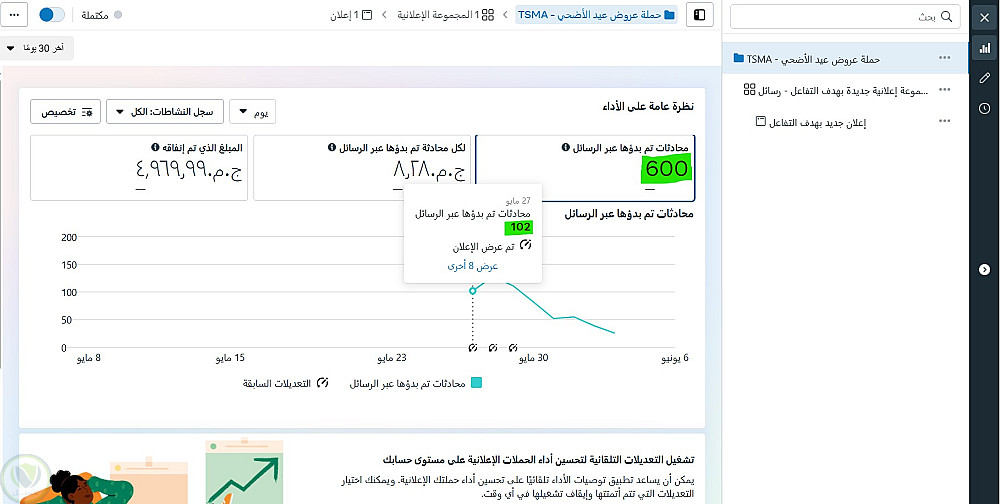
Task: Click the magnifier icon in search box
Action: coord(947,17)
